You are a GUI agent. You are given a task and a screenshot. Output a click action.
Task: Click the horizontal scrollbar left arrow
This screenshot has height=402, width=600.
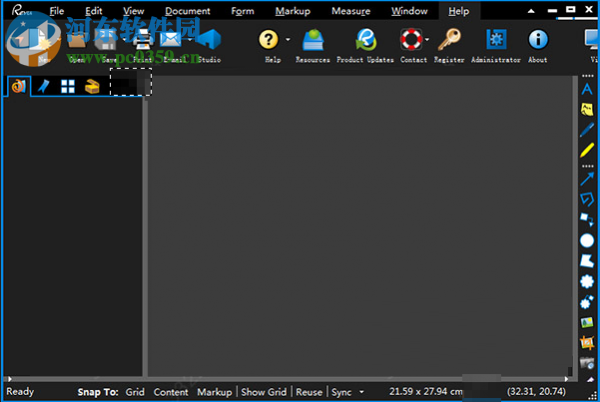10,379
